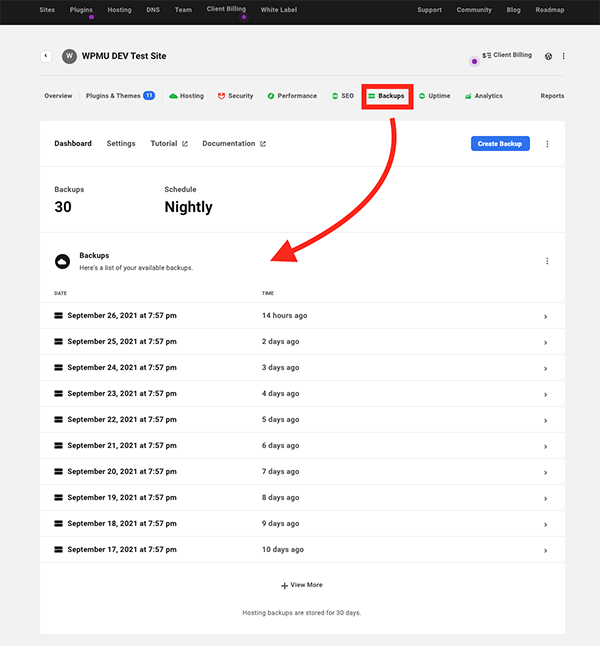The image size is (600, 646).
Task: Open the WordPress admin icon
Action: 548,56
